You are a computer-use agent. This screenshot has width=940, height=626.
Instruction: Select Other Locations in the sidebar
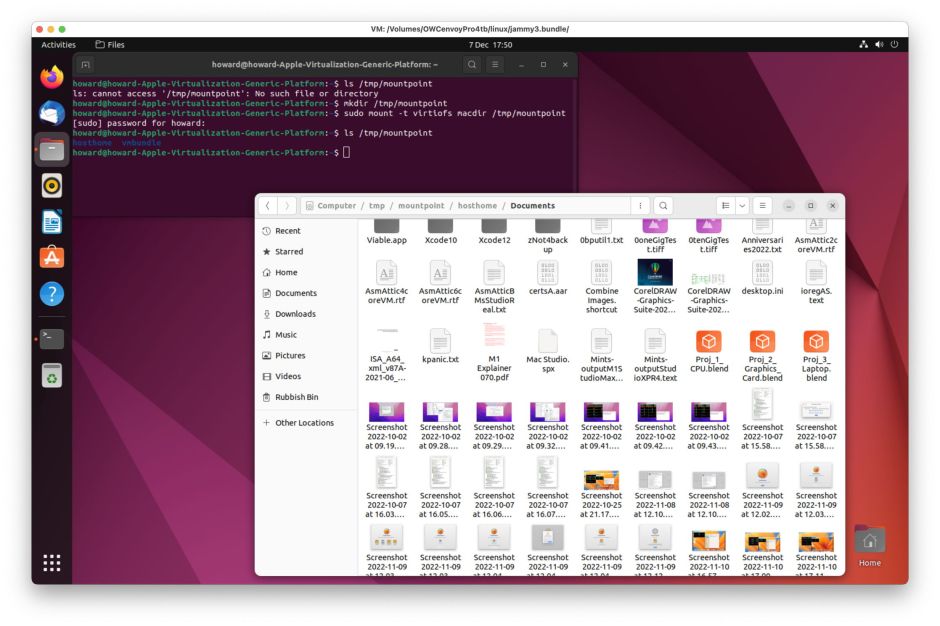304,423
